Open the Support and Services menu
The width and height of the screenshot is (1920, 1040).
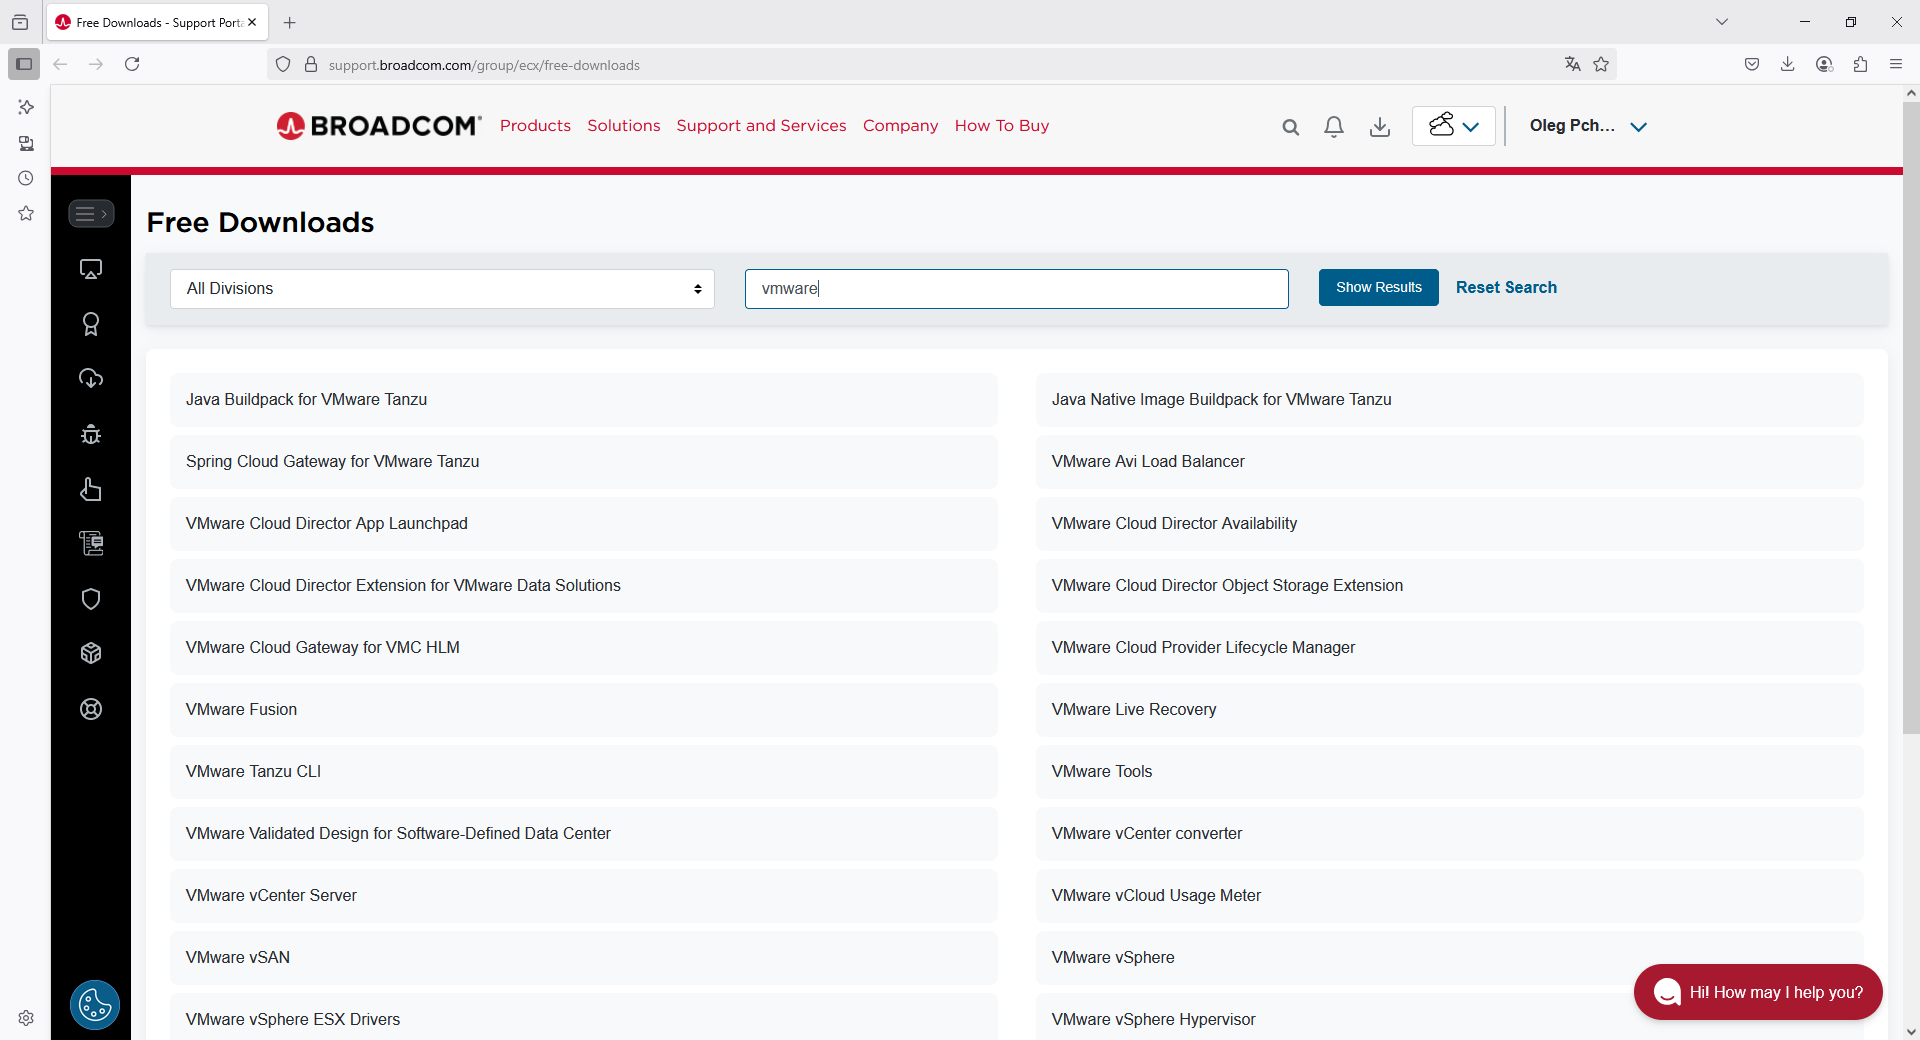[761, 126]
